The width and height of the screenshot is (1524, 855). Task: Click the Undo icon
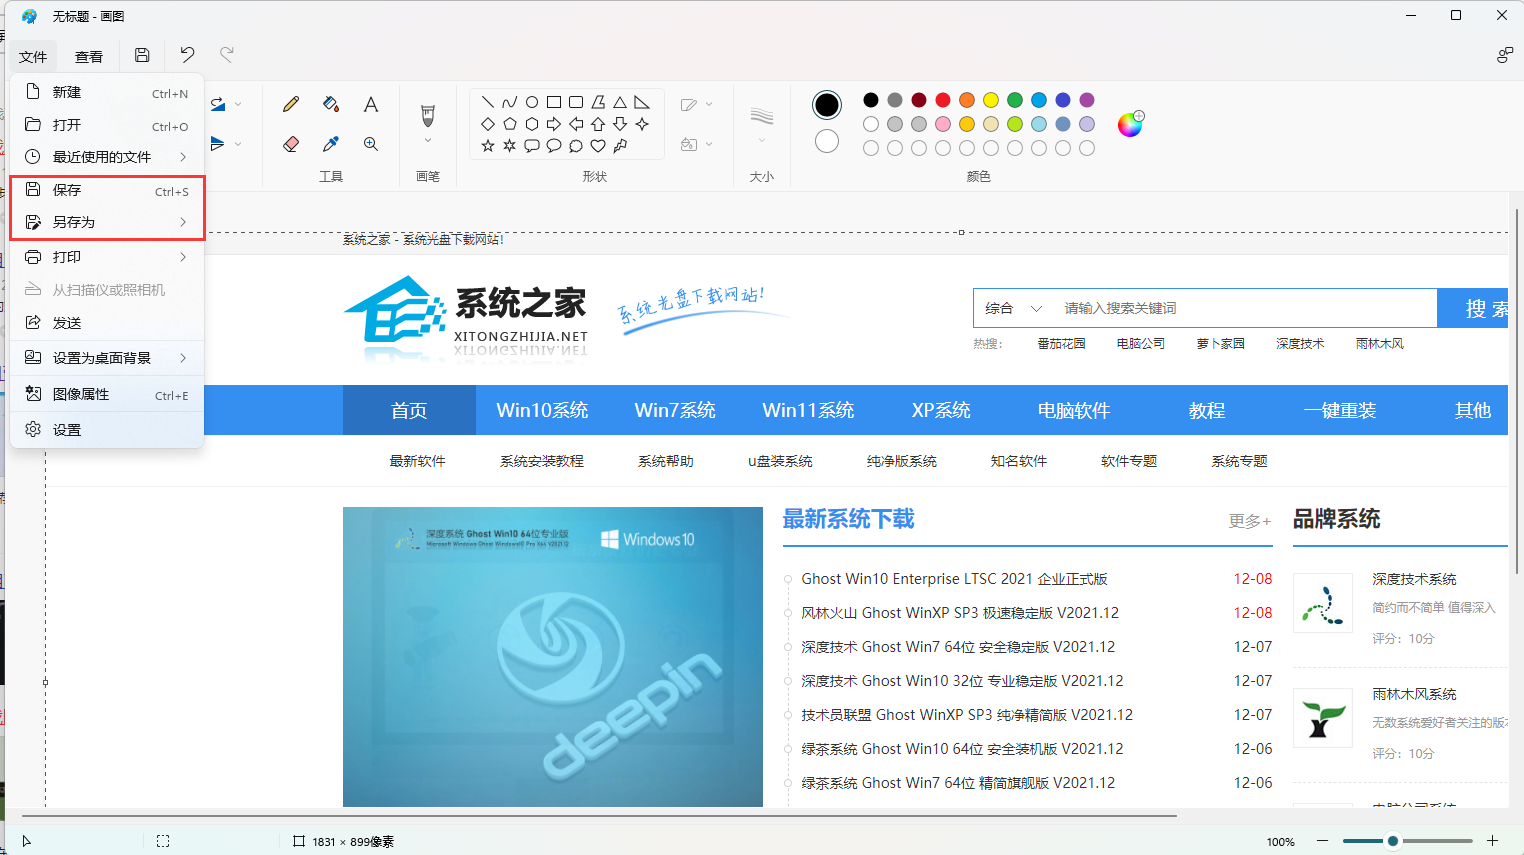[x=186, y=55]
